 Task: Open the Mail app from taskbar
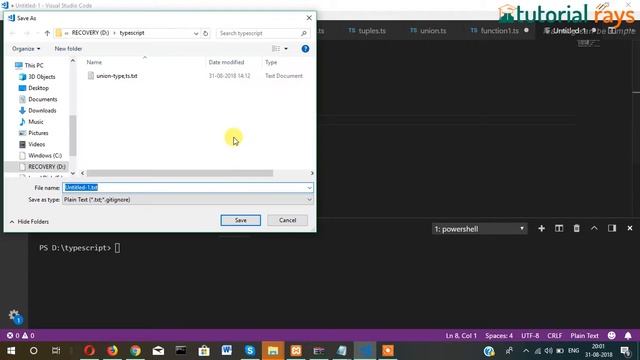click(158, 351)
